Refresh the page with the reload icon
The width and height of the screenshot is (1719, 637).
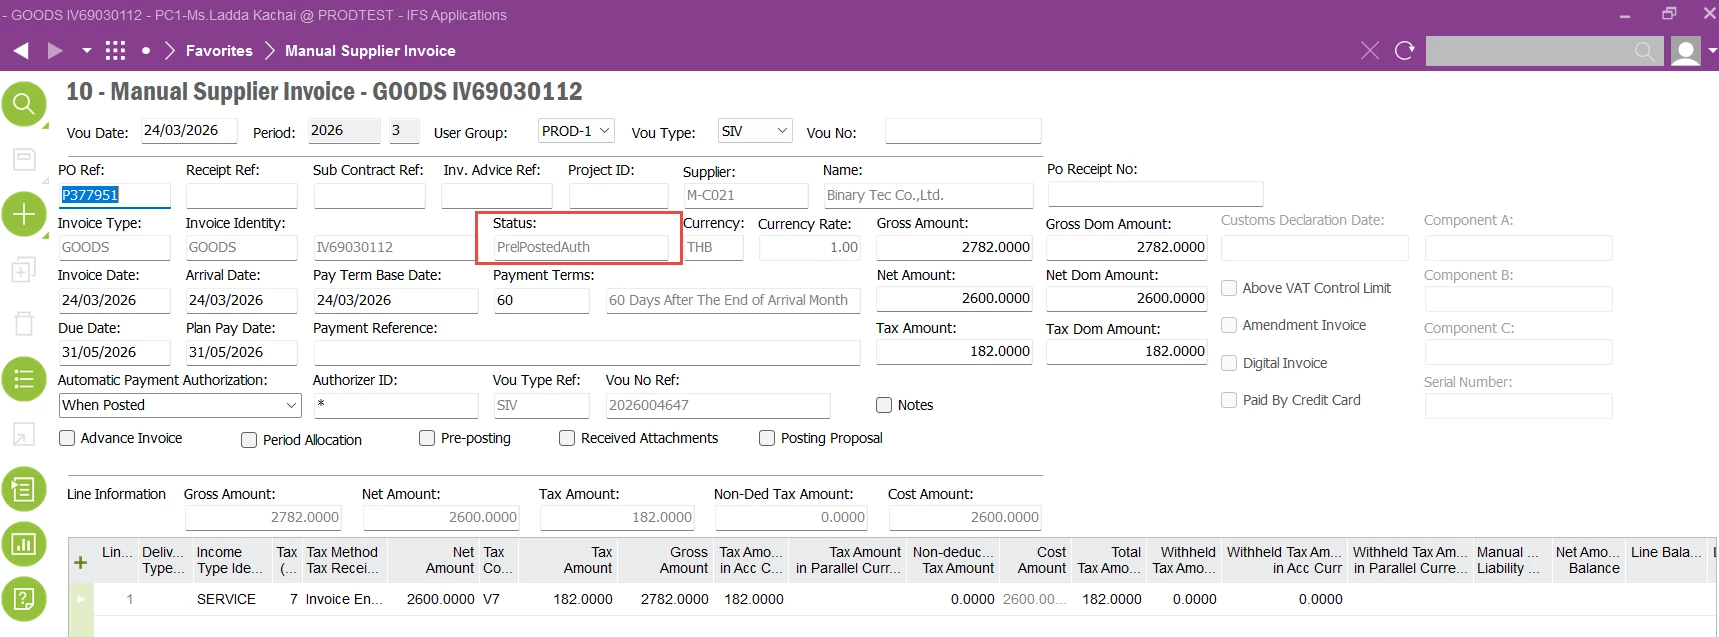click(1404, 50)
